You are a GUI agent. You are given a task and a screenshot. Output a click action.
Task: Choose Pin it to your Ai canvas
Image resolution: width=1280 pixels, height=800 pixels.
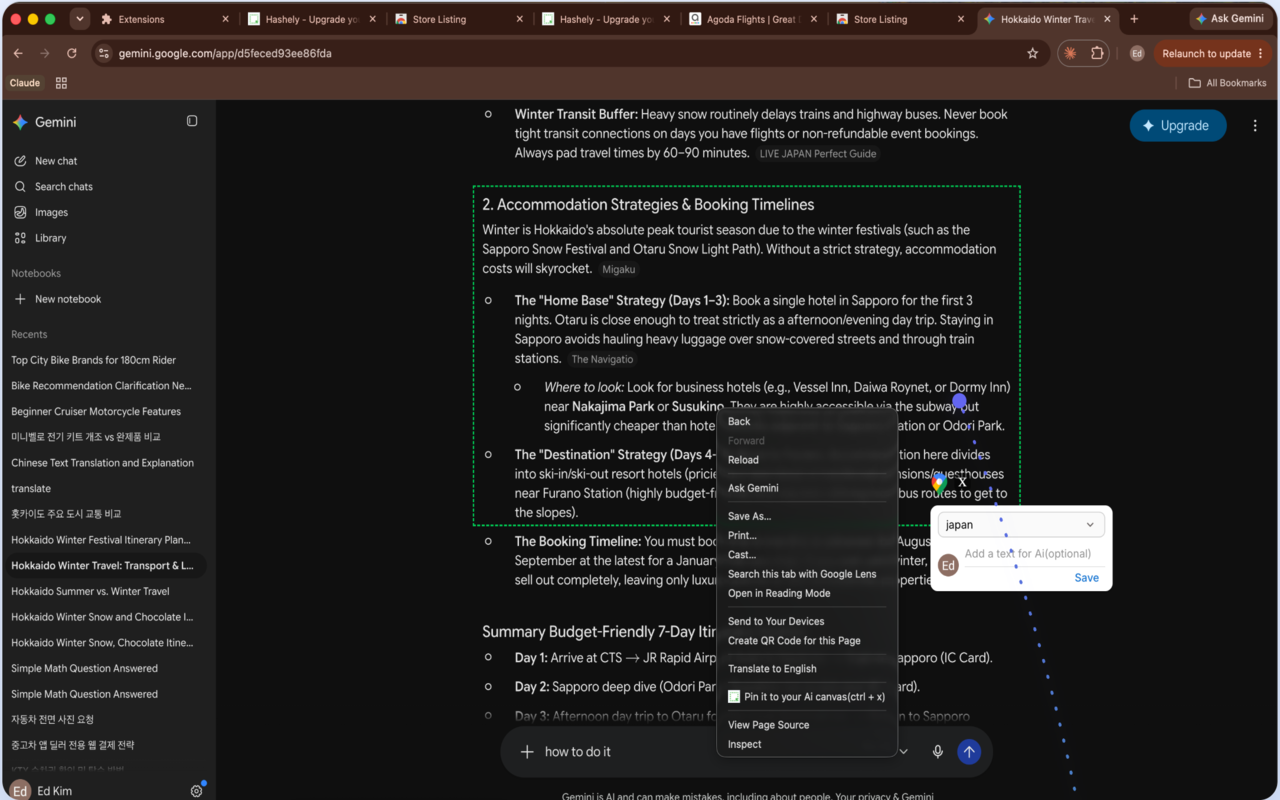pyautogui.click(x=806, y=697)
